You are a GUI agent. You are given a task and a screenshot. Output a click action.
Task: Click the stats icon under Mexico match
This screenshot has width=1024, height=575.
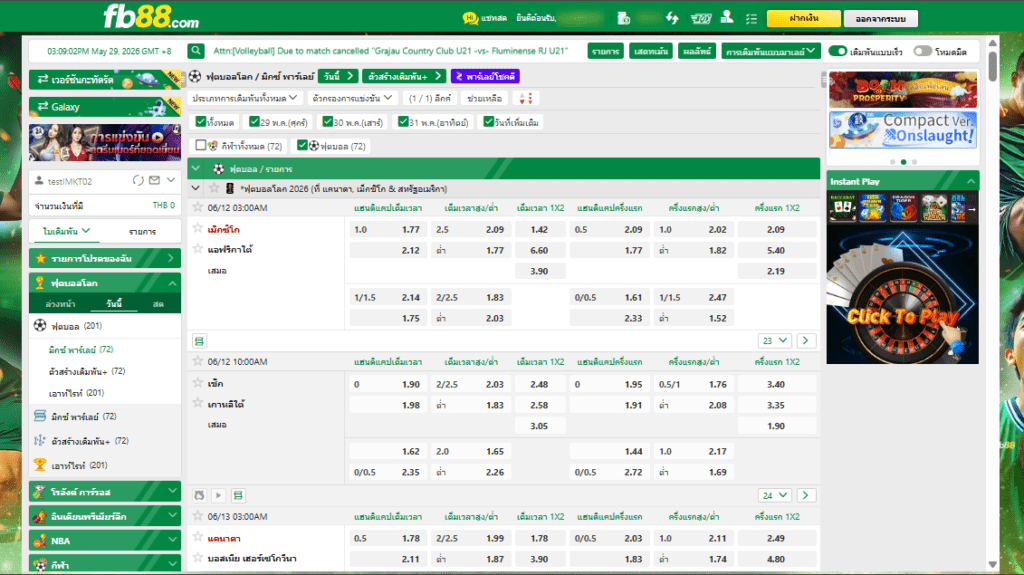(x=199, y=341)
